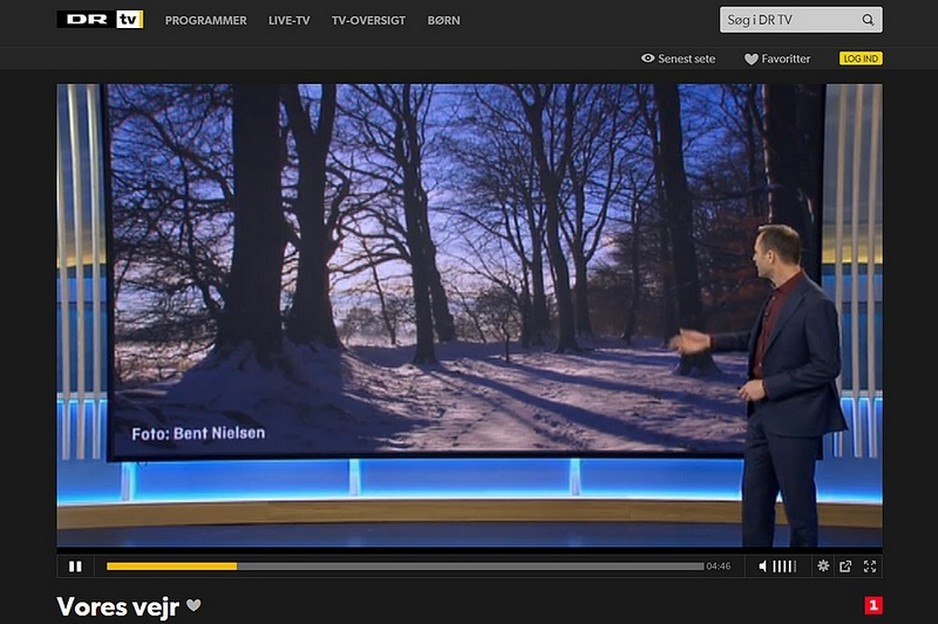Open the video in a pop-out window
This screenshot has height=624, width=938.
(x=845, y=566)
